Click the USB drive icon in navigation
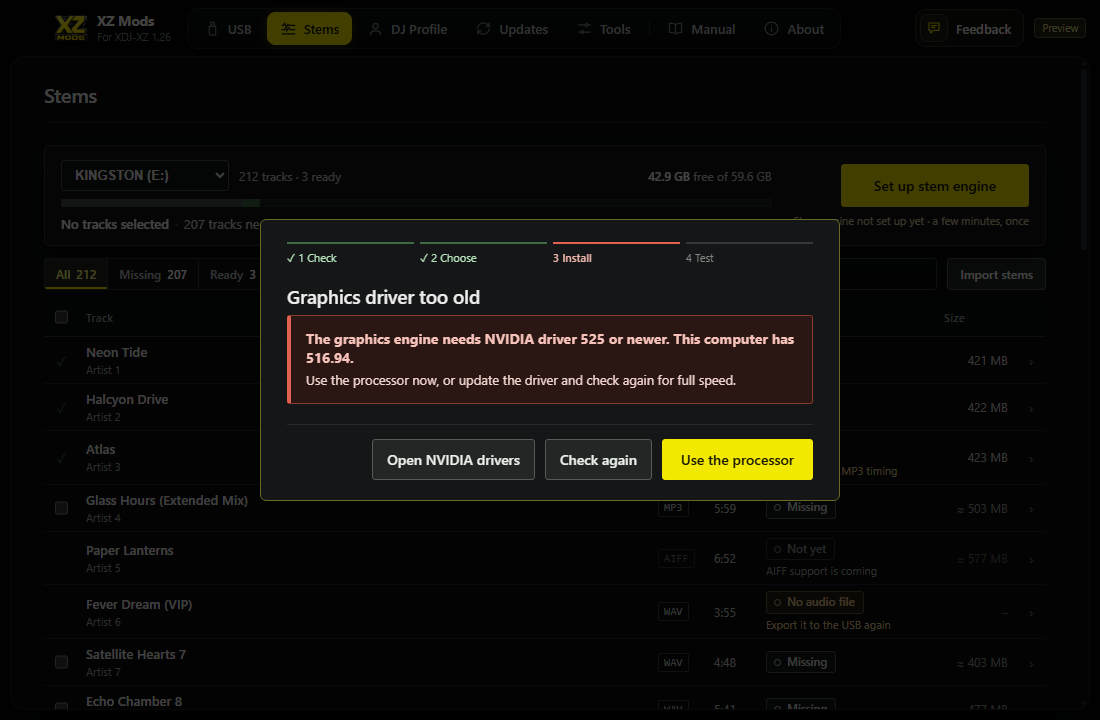The height and width of the screenshot is (720, 1100). (213, 29)
